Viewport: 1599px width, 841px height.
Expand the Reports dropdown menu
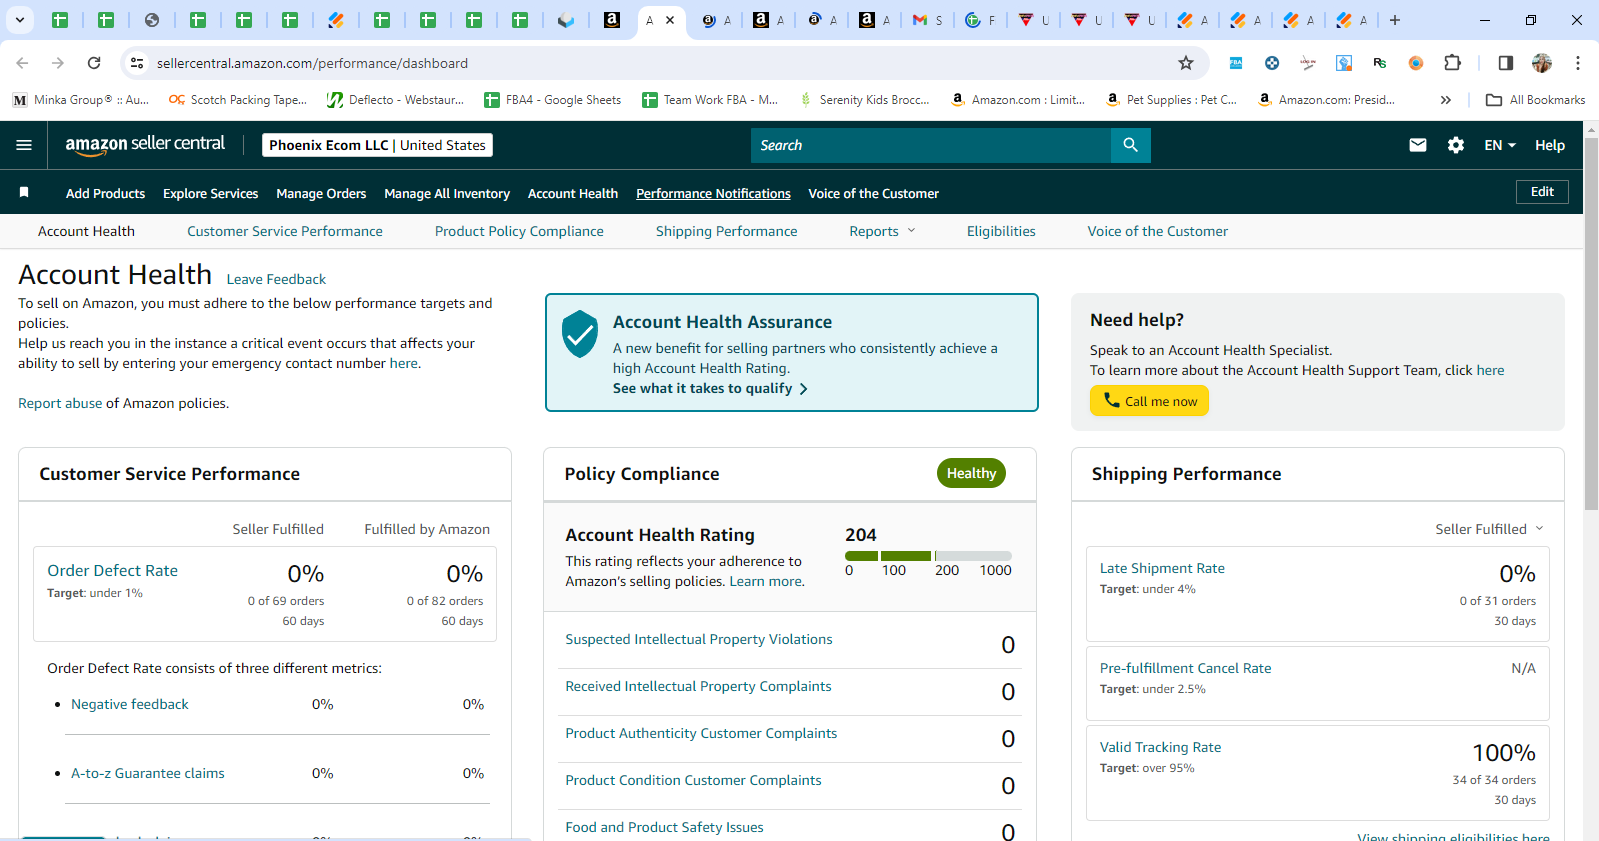[882, 231]
